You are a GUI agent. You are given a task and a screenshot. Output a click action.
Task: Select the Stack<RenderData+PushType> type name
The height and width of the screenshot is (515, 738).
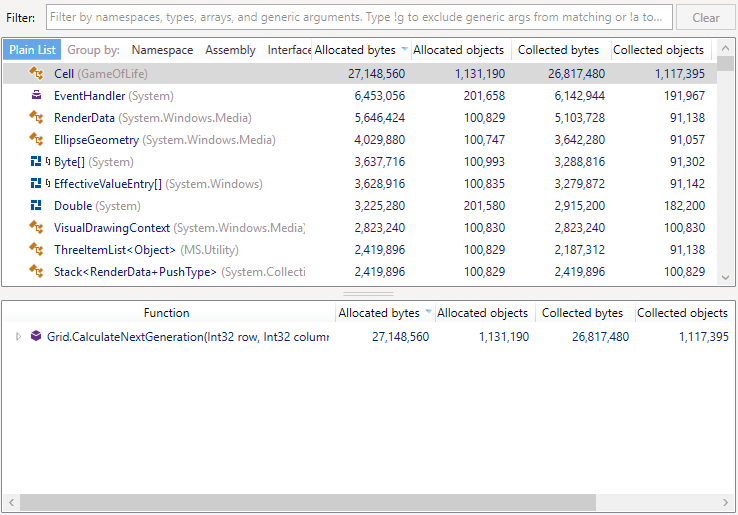pyautogui.click(x=135, y=272)
